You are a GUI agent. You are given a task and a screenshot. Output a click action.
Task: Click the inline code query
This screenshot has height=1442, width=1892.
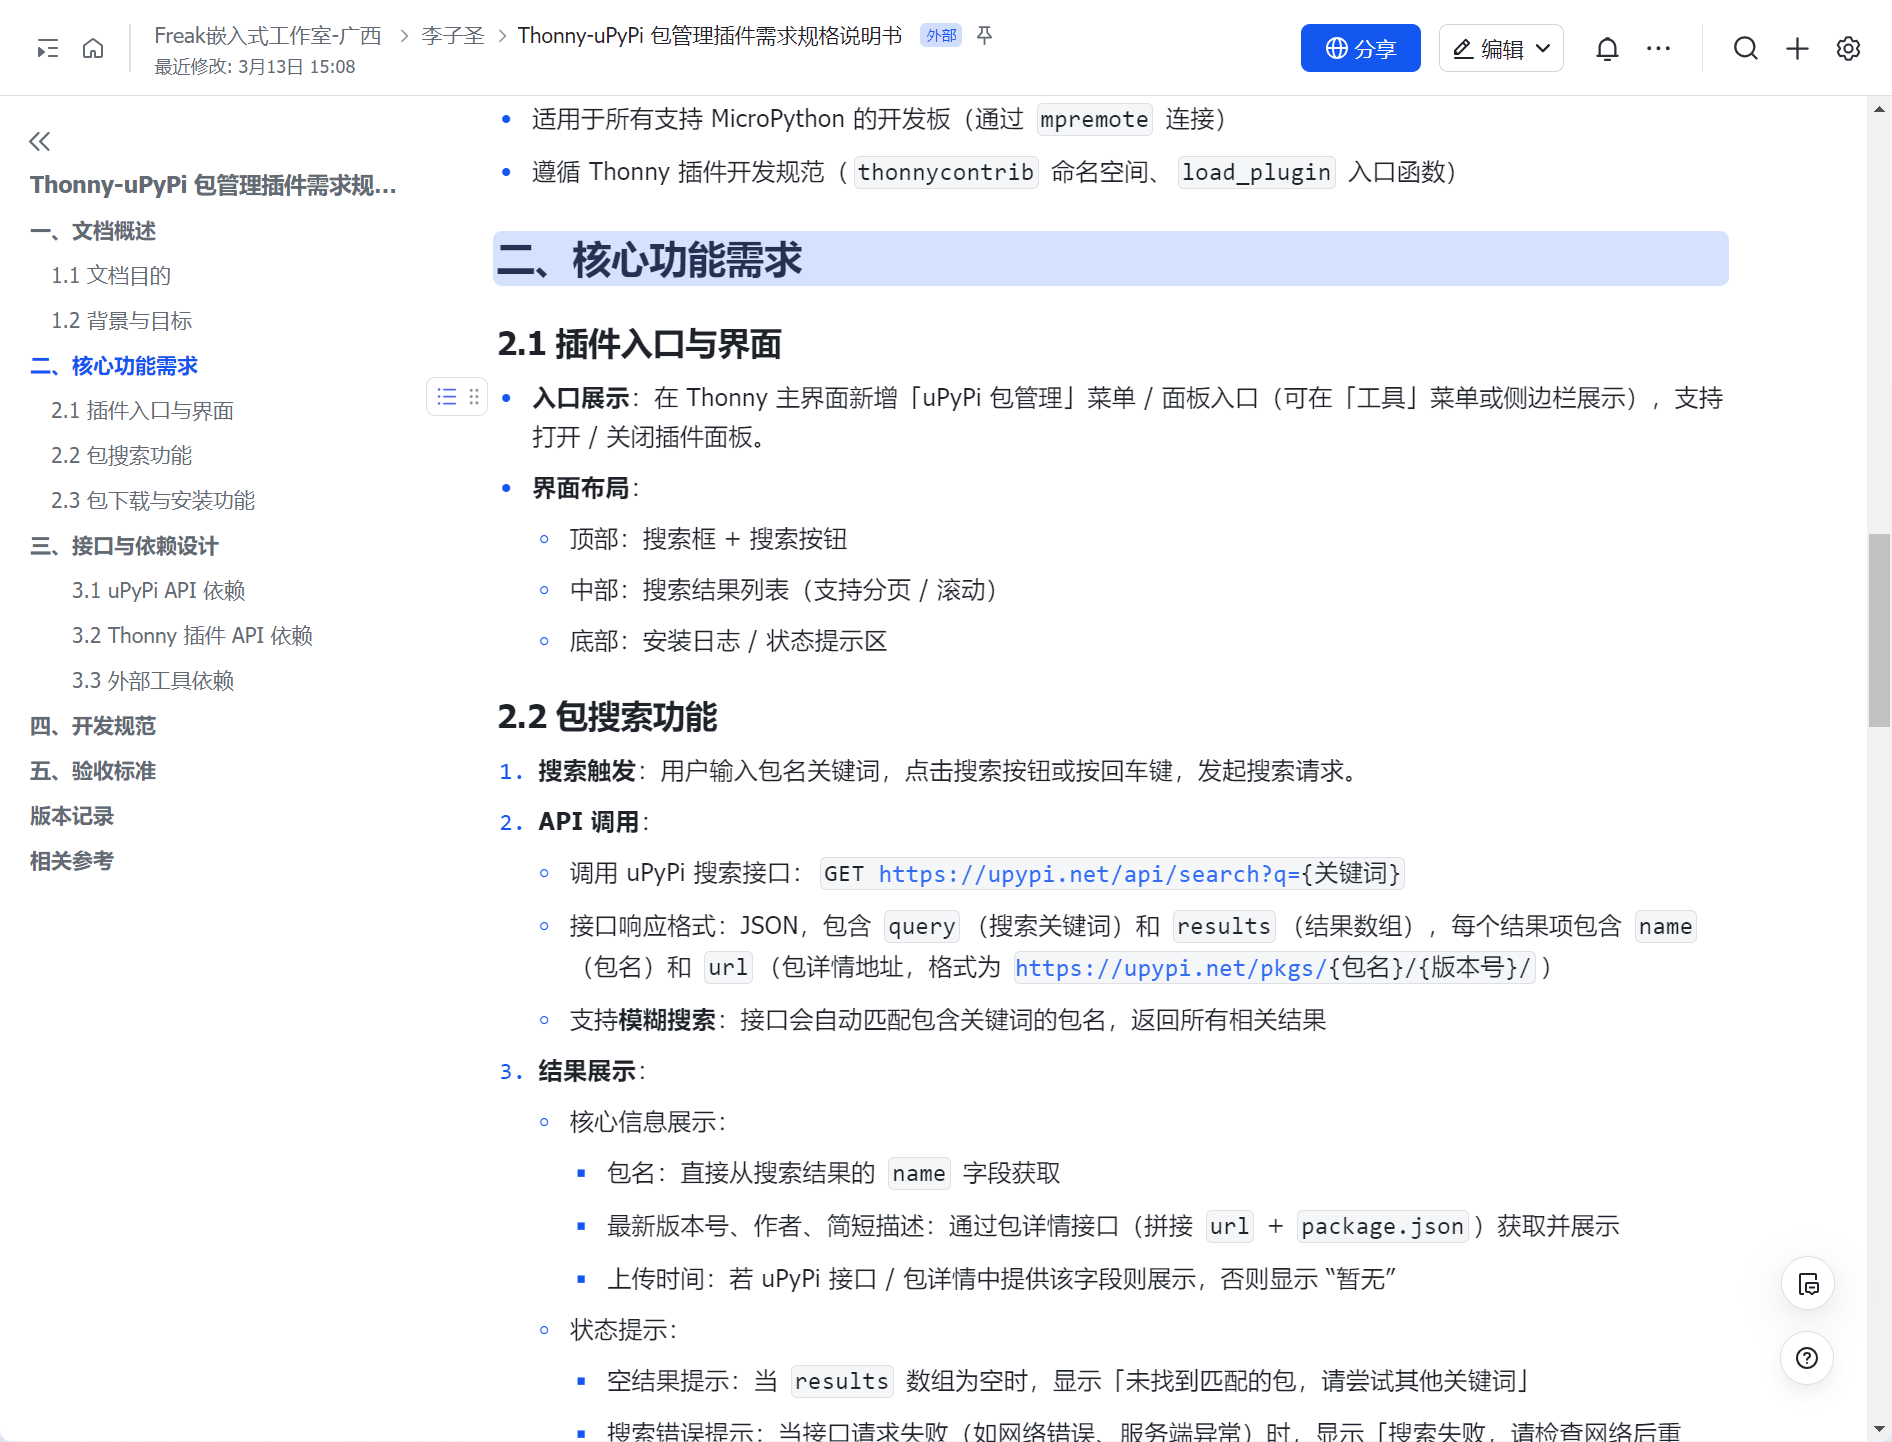(922, 927)
